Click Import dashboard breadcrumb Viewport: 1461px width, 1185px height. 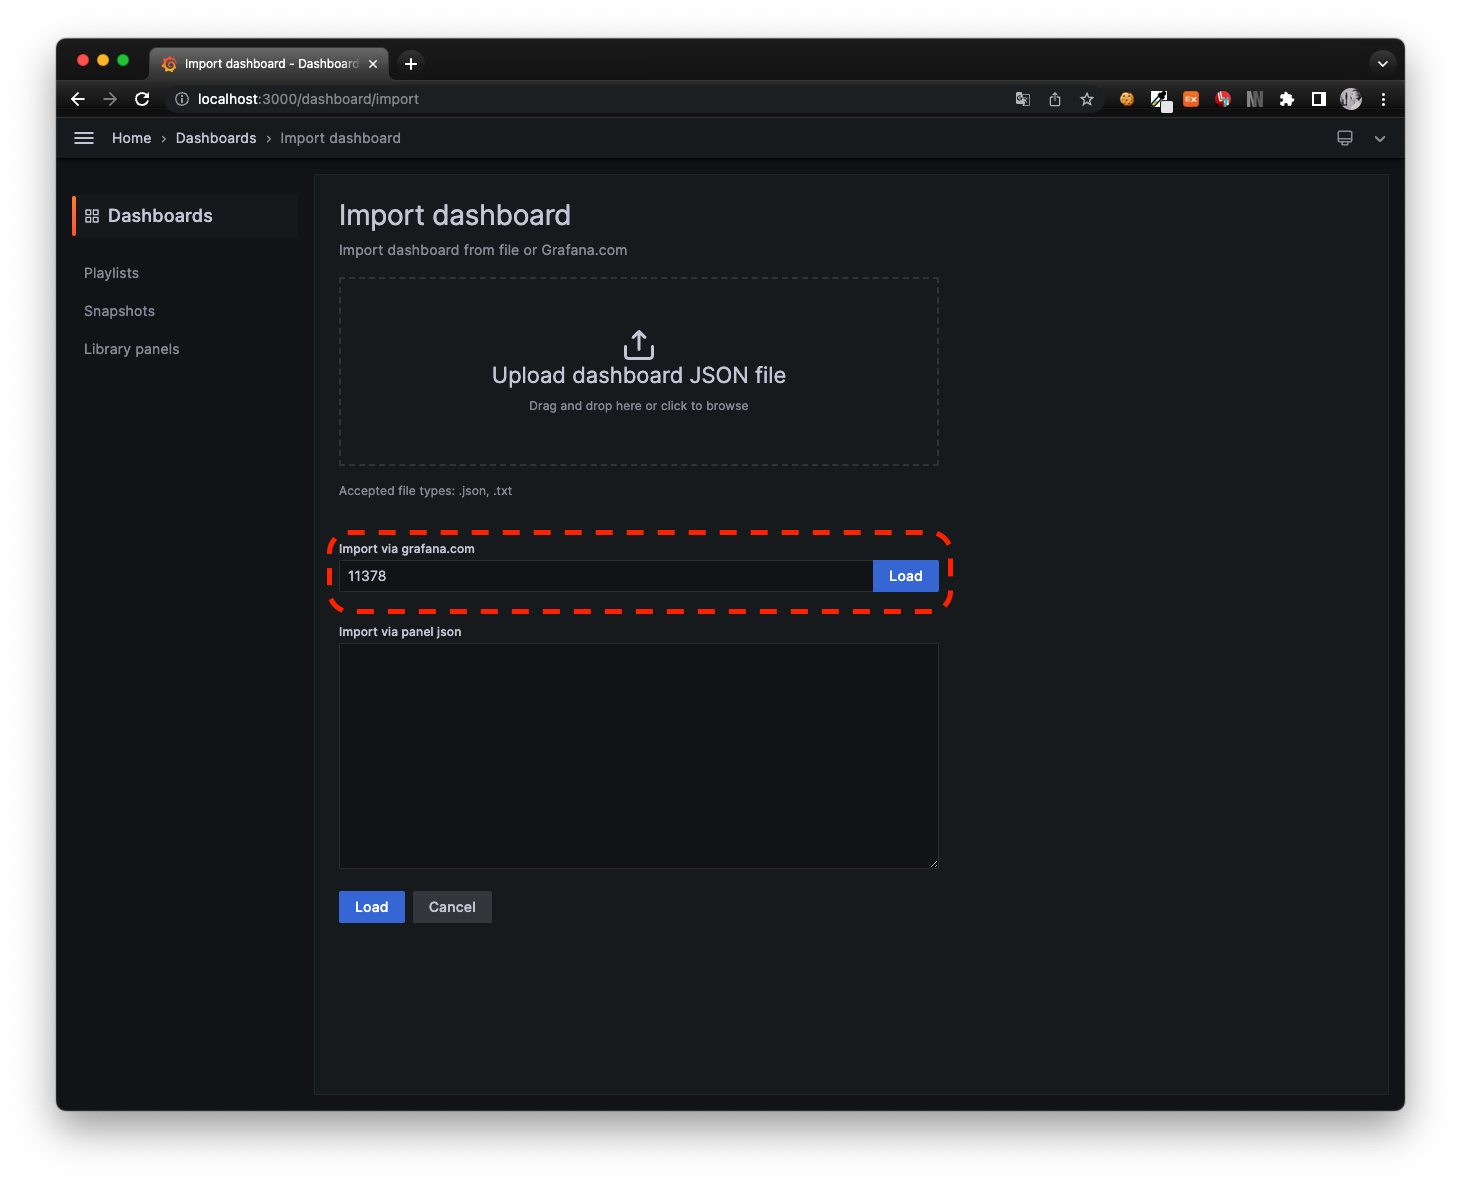(340, 138)
